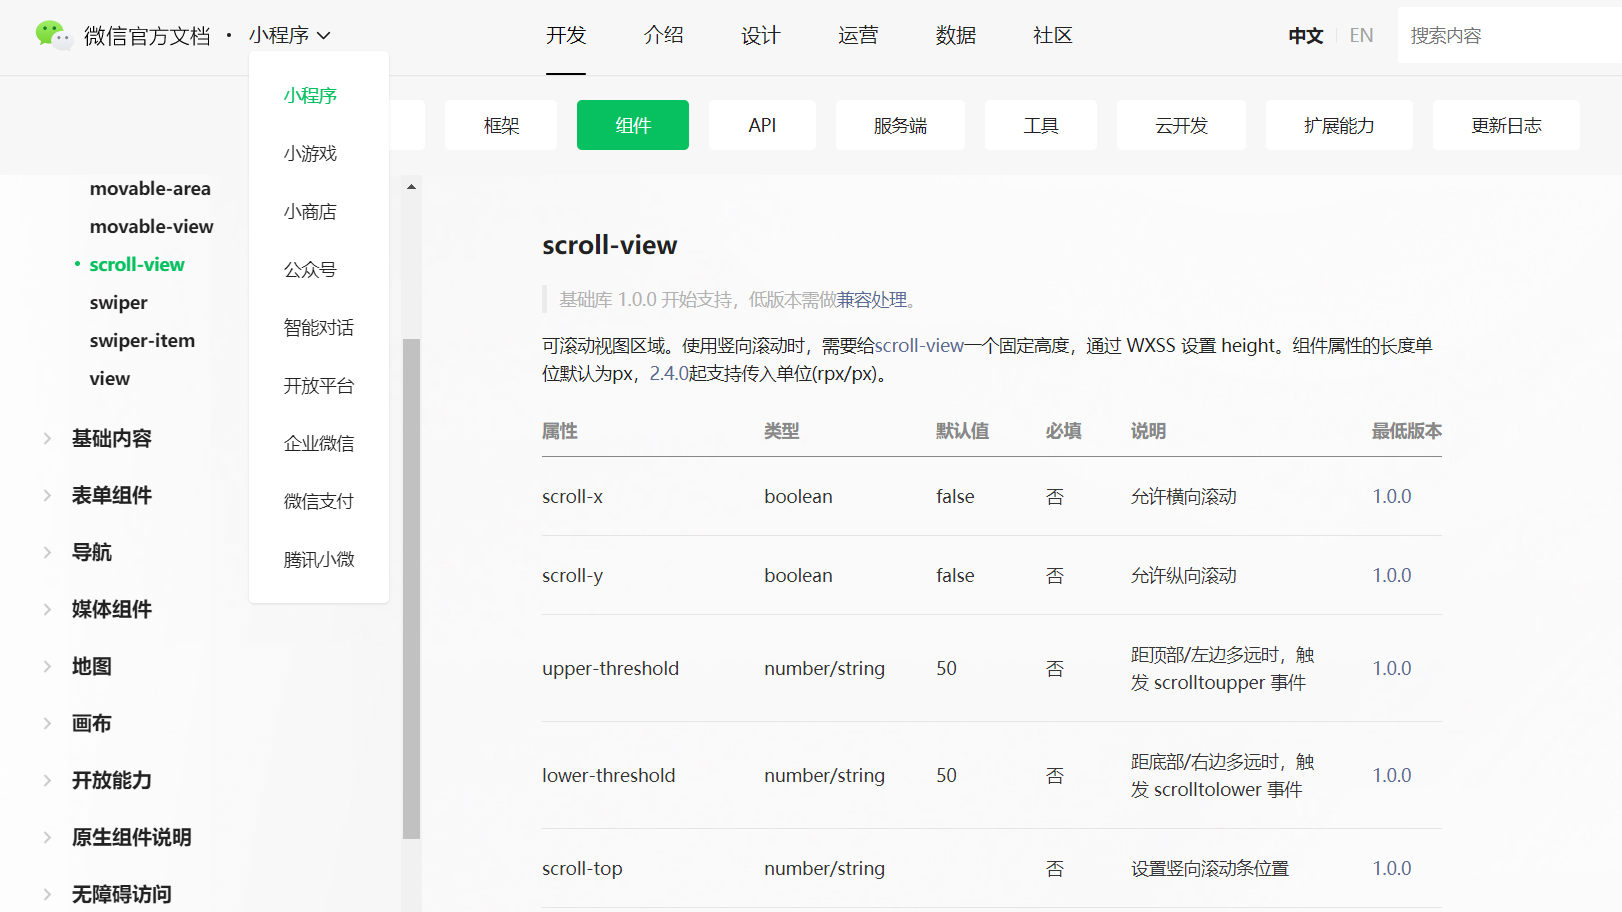Open 1.0.0 version link for scroll-y

tap(1391, 576)
